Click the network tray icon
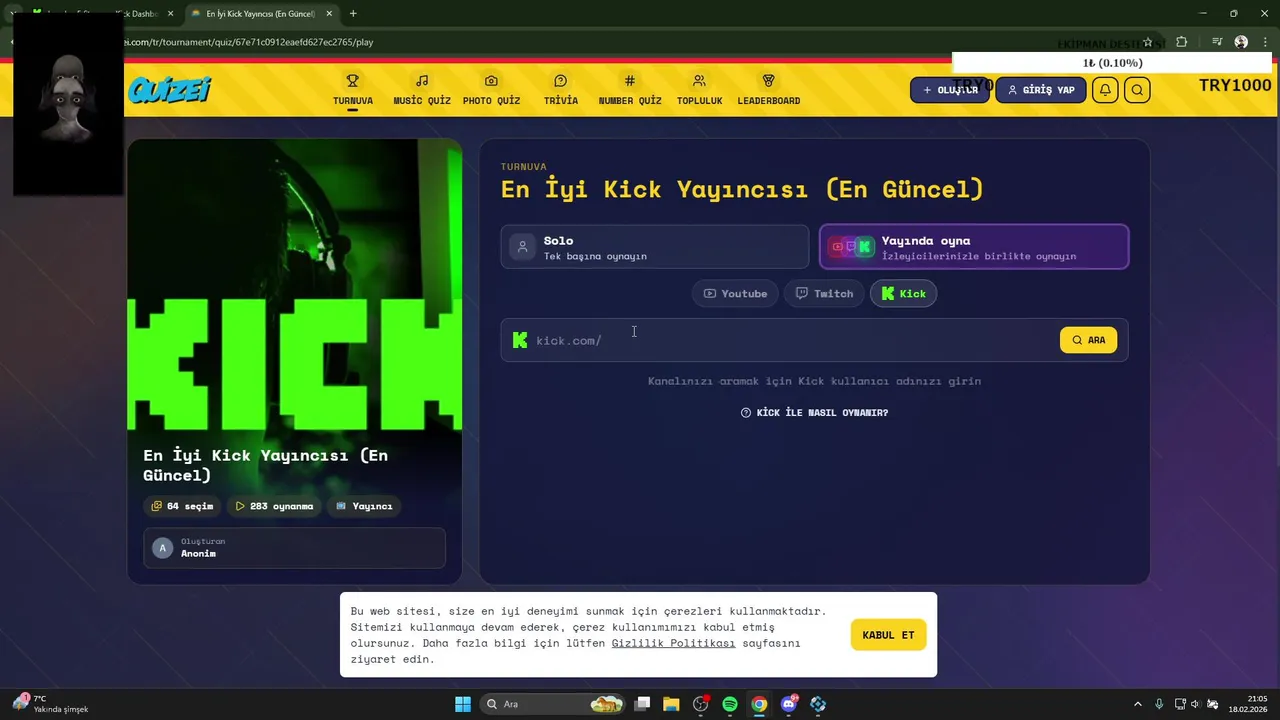Screen dimensions: 1280x720 coord(1180,704)
